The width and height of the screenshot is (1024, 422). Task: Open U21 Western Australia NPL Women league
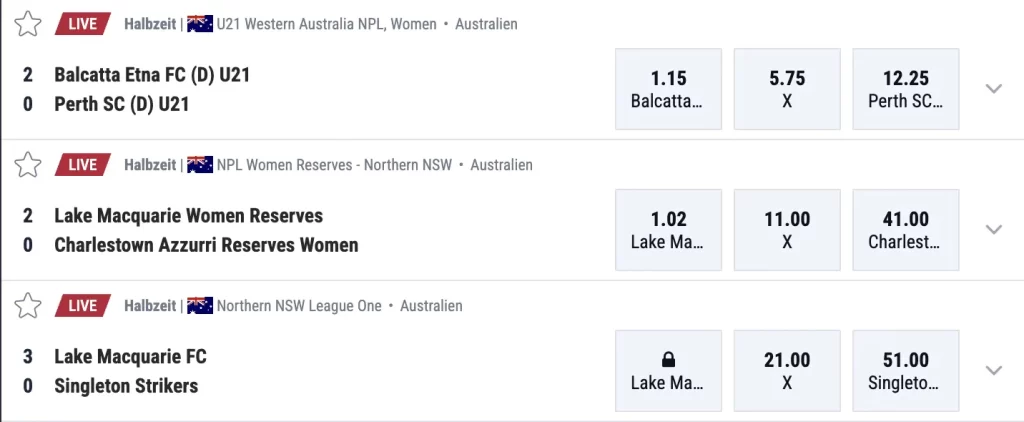(326, 24)
